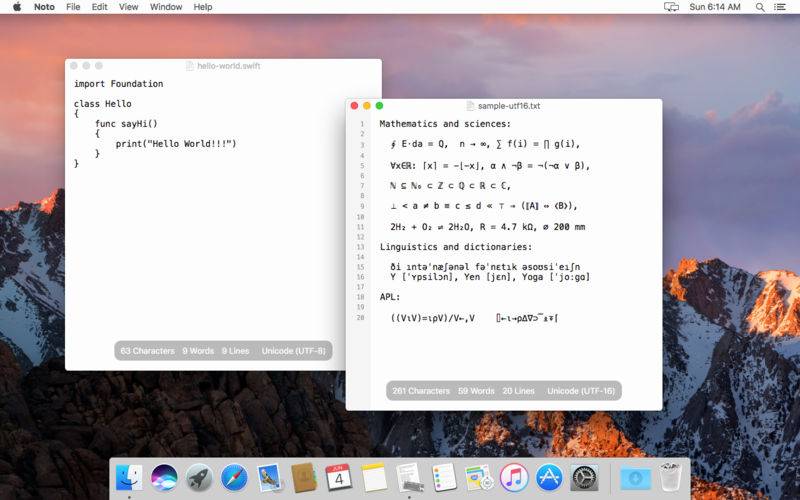Open the View menu
800x500 pixels.
pyautogui.click(x=128, y=7)
